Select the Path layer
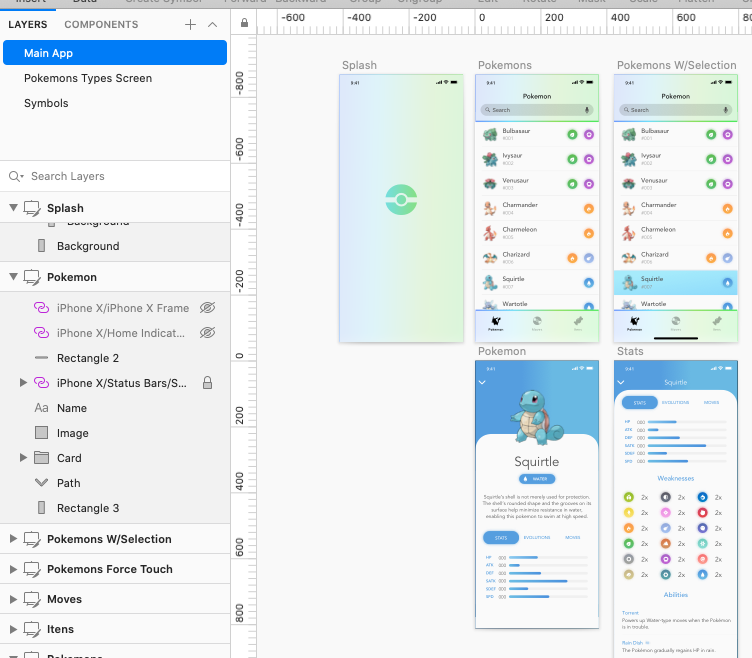752x658 pixels. click(x=69, y=483)
